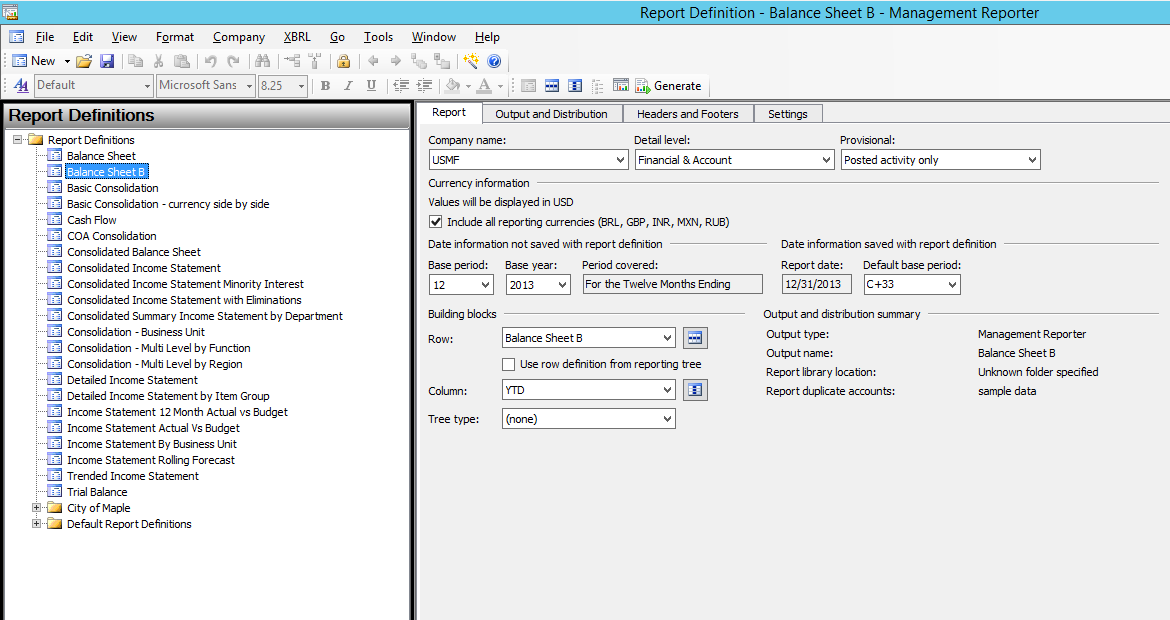Click the wizard wand icon

(472, 61)
